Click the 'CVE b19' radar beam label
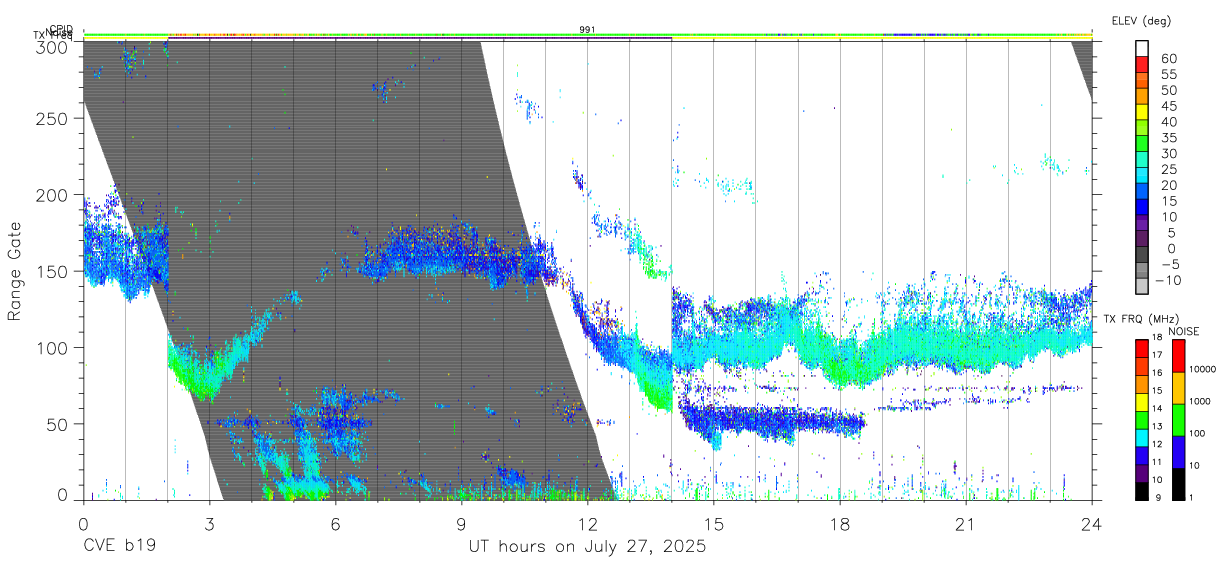This screenshot has height=567, width=1228. [x=118, y=547]
